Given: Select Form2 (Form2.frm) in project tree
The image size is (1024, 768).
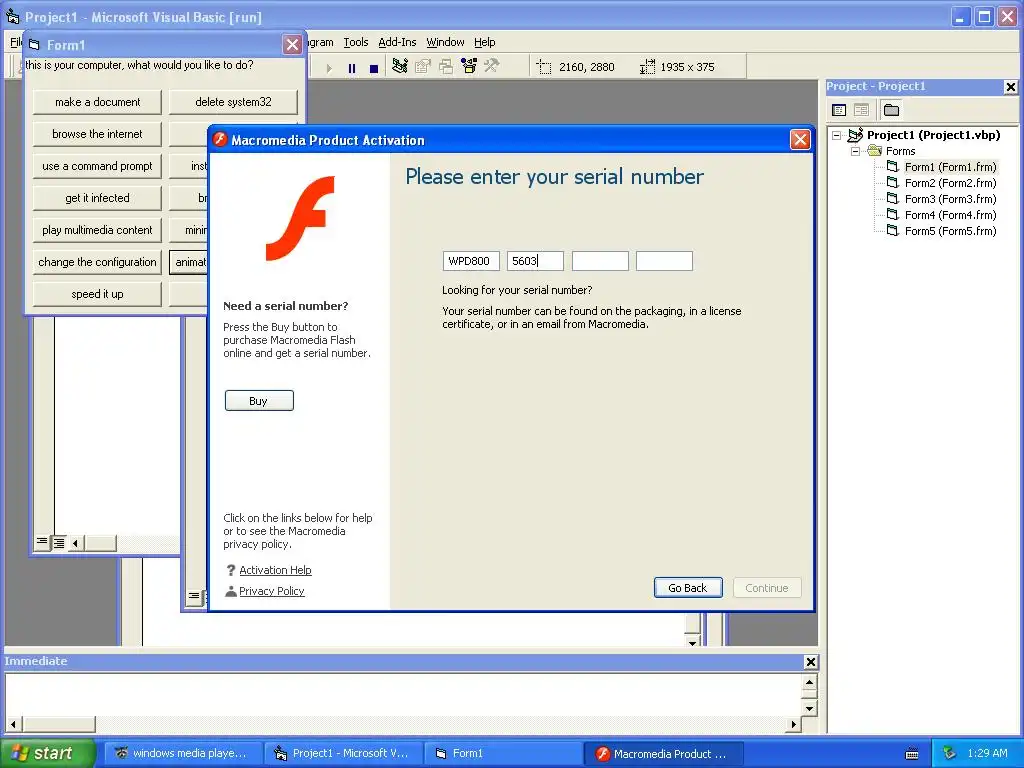Looking at the screenshot, I should point(950,183).
